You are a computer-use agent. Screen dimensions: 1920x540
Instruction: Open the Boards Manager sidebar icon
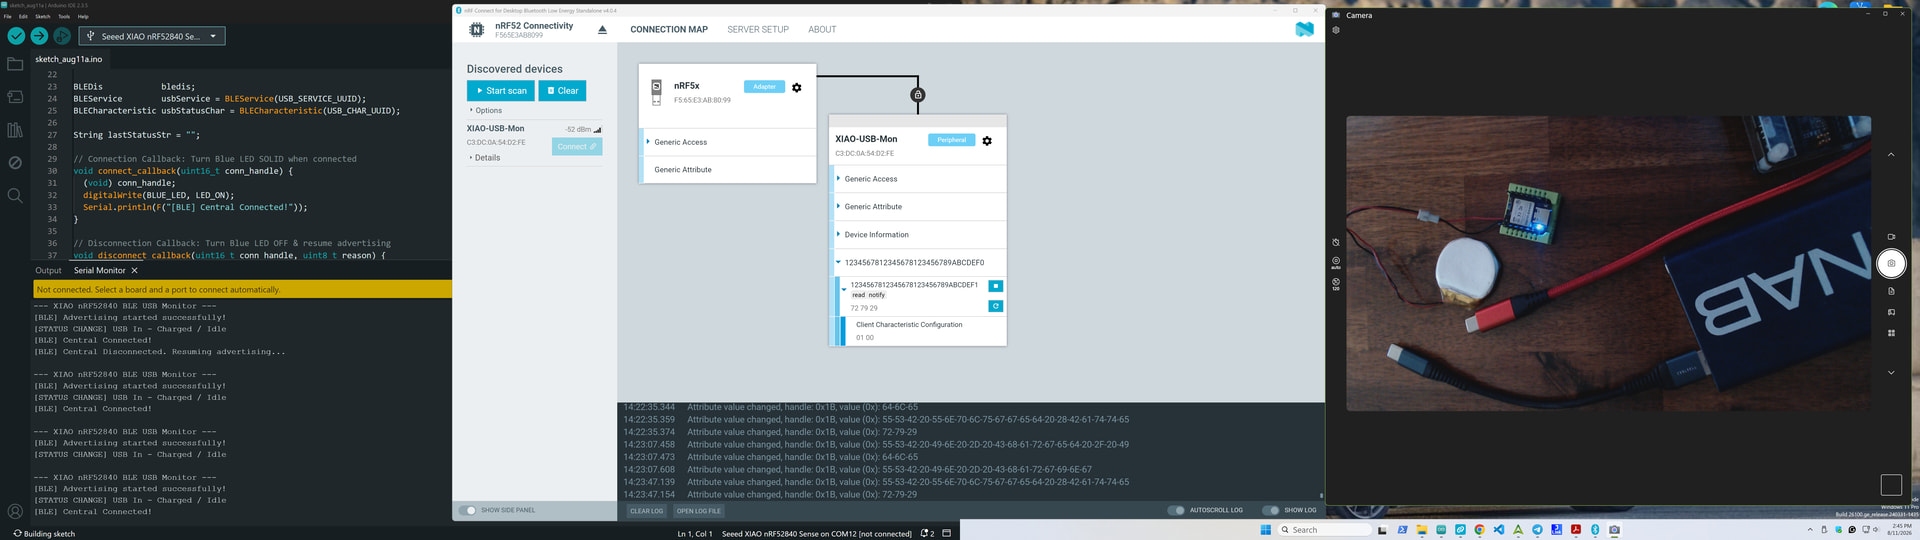coord(15,97)
